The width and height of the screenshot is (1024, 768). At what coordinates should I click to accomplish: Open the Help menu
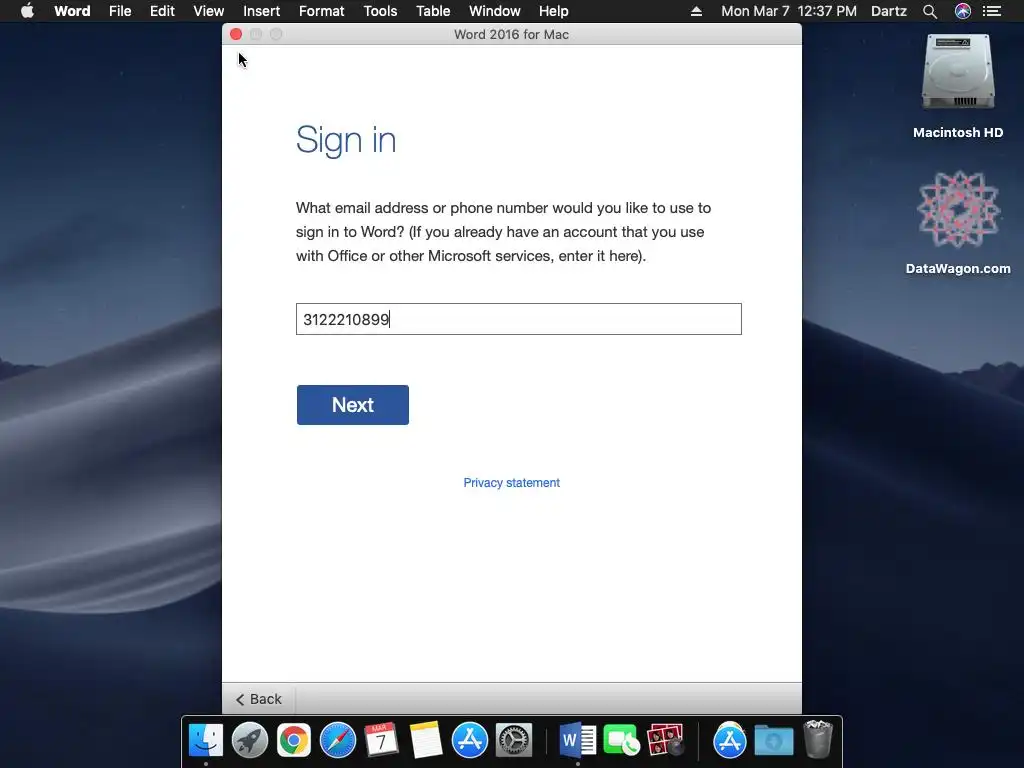coord(553,11)
